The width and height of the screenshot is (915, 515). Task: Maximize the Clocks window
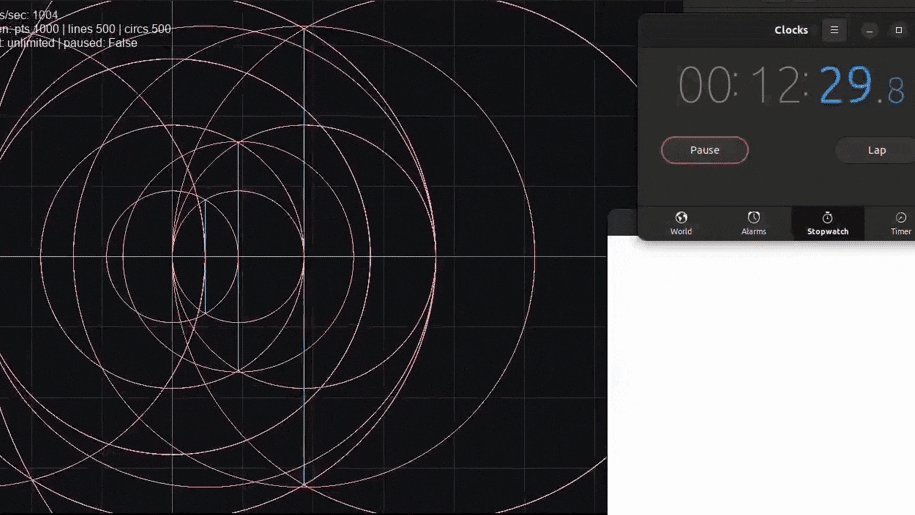point(898,30)
